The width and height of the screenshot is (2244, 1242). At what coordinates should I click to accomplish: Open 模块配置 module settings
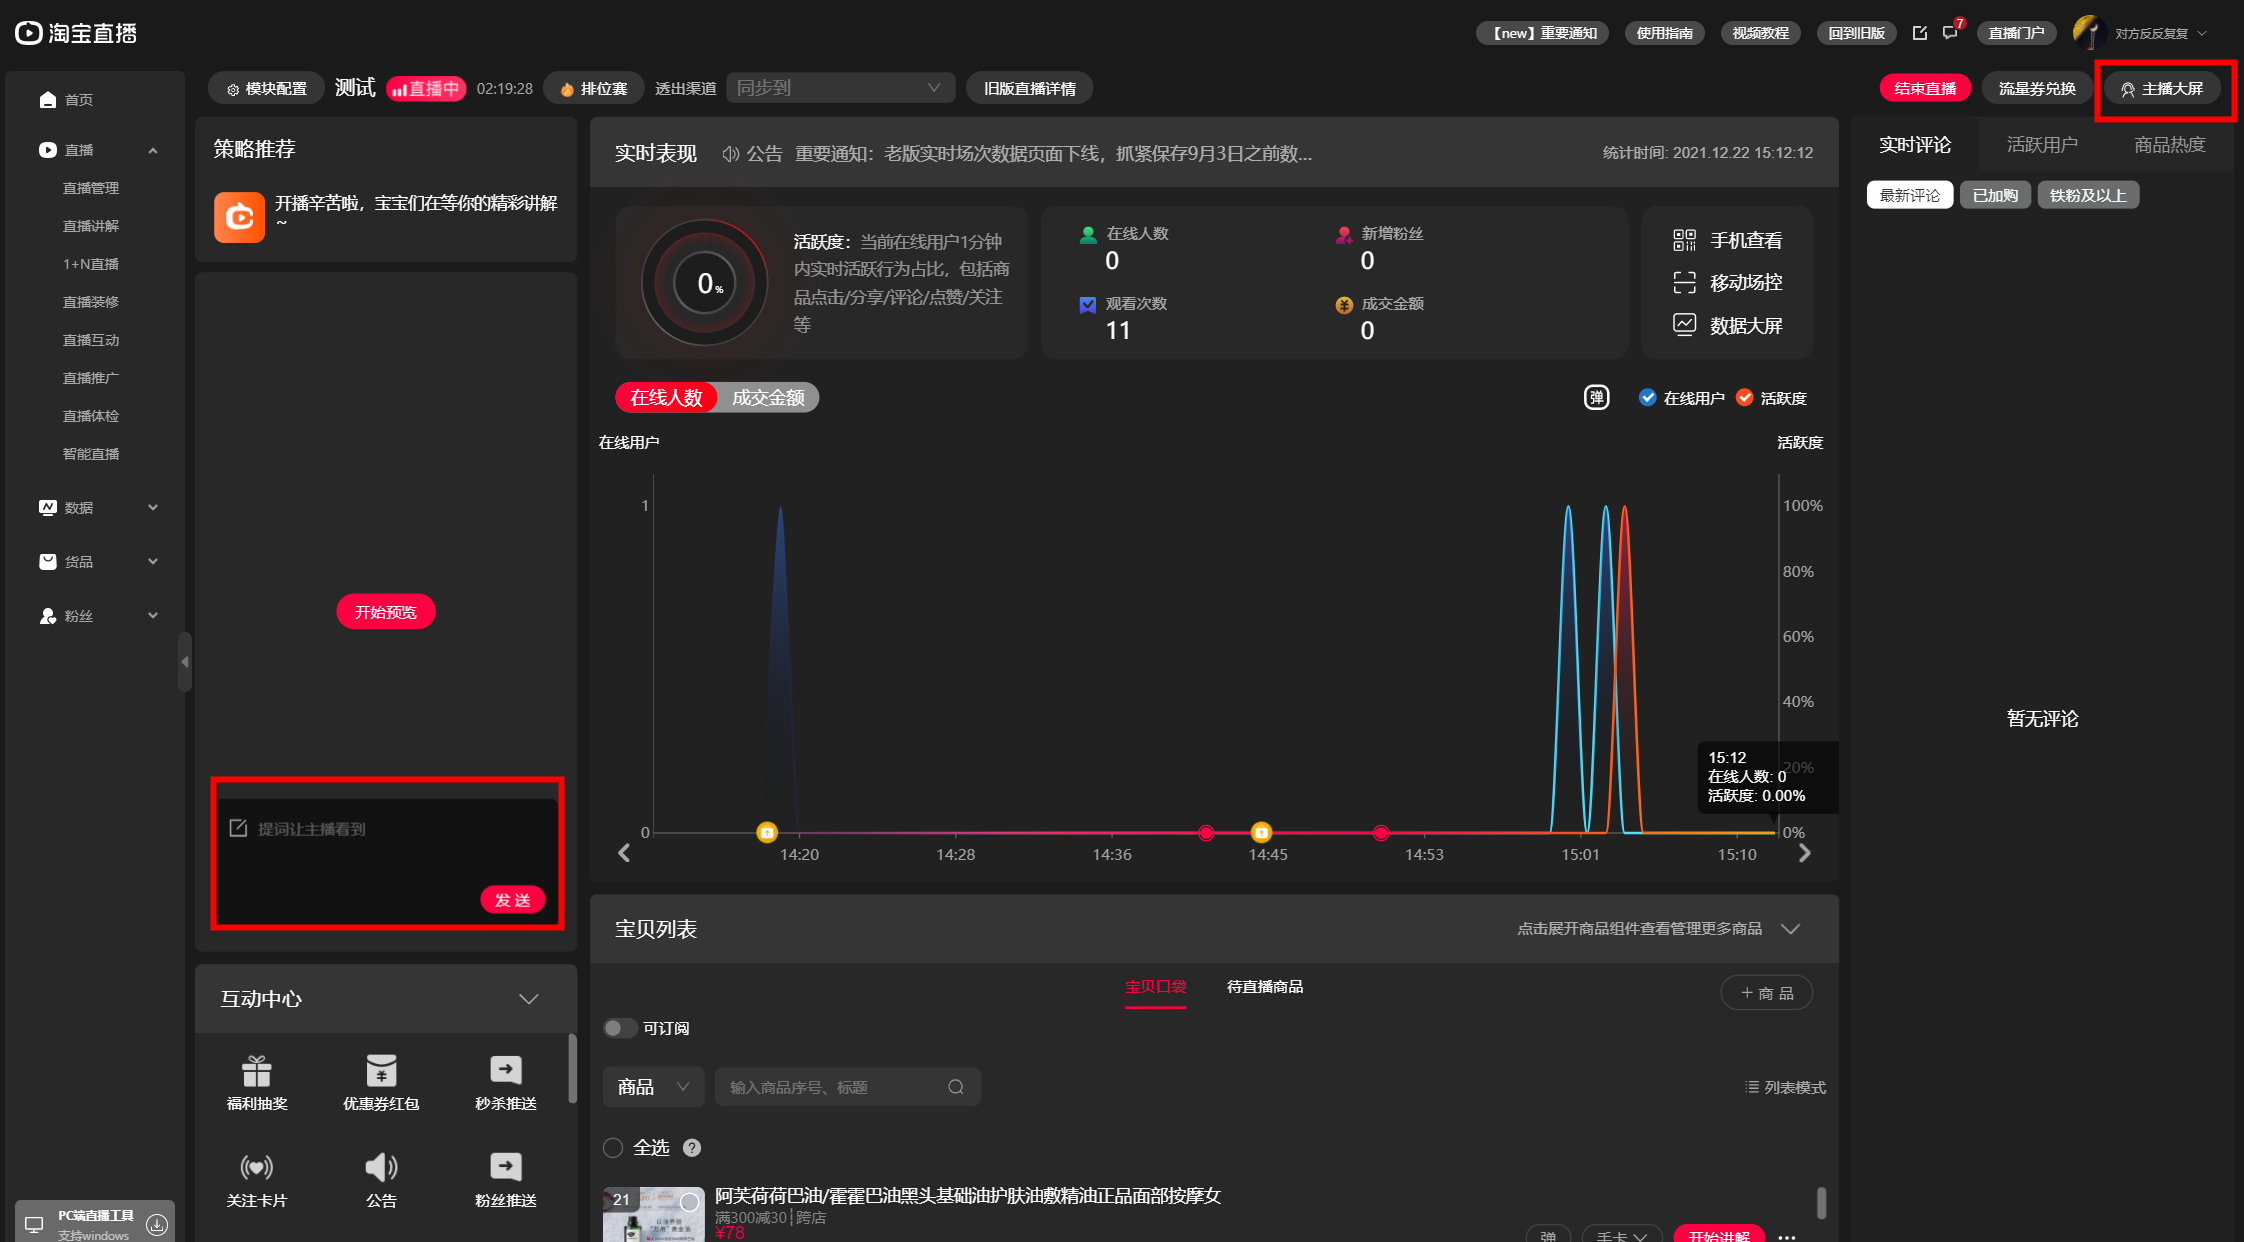point(266,88)
